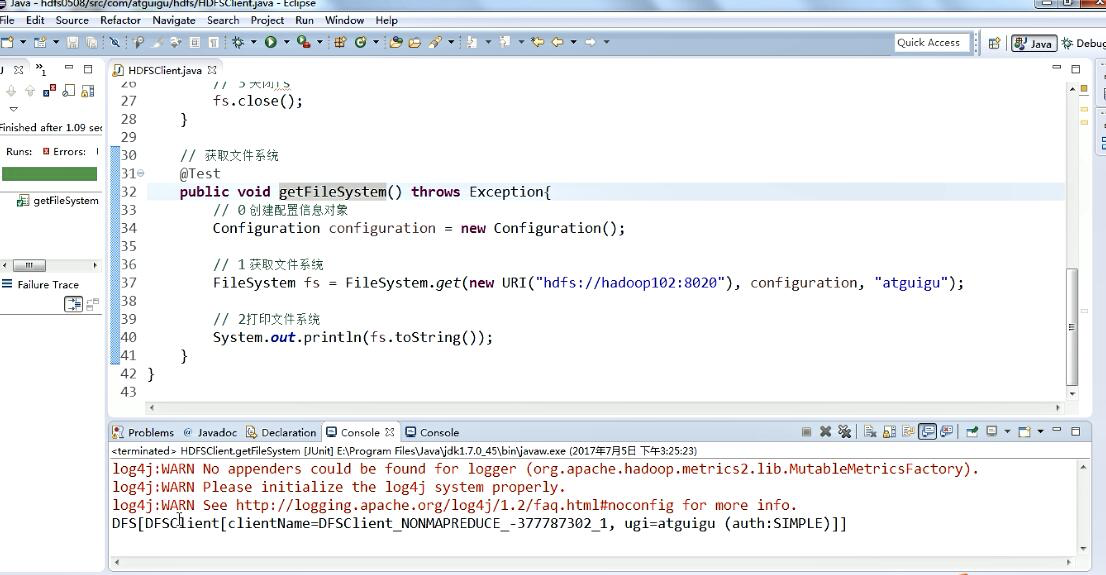Close the HDFSClient.java editor tab
This screenshot has height=575, width=1106.
[212, 70]
